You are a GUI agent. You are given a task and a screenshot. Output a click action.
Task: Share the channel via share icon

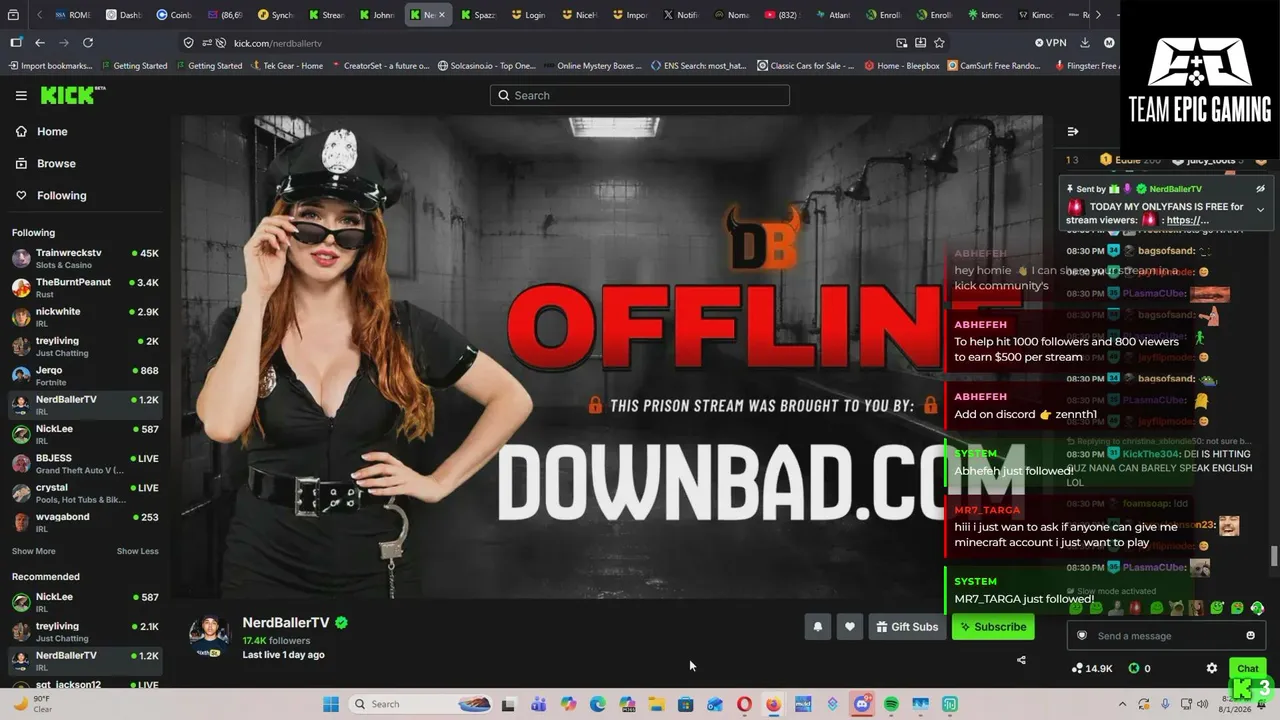pyautogui.click(x=1021, y=660)
